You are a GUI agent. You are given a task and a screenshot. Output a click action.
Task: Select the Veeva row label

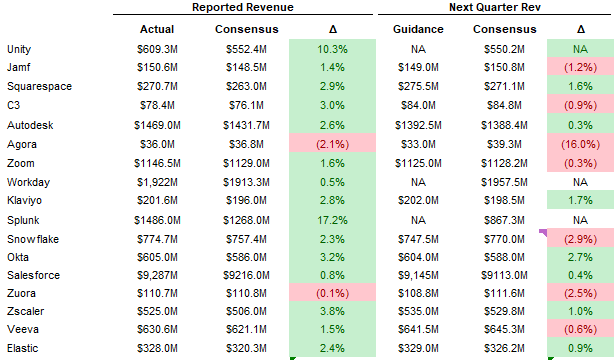[x=23, y=329]
